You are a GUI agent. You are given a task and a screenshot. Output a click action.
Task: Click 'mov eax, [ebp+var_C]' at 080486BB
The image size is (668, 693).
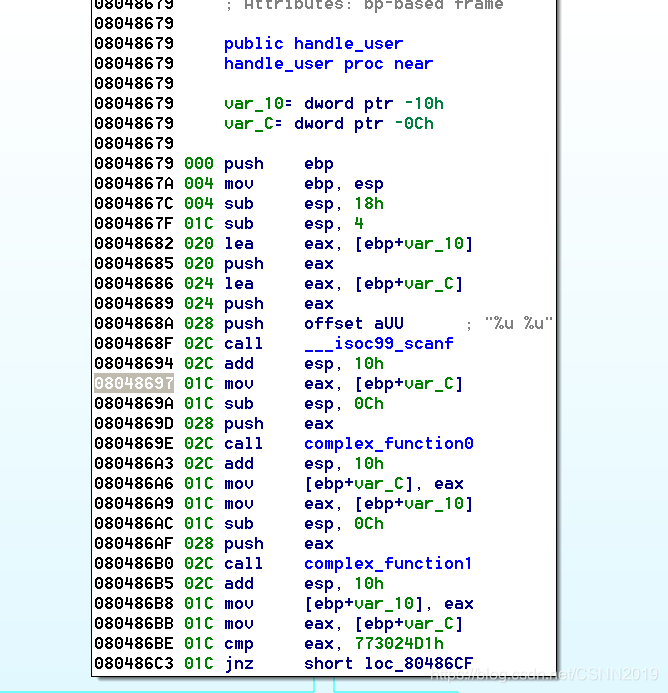(x=344, y=624)
